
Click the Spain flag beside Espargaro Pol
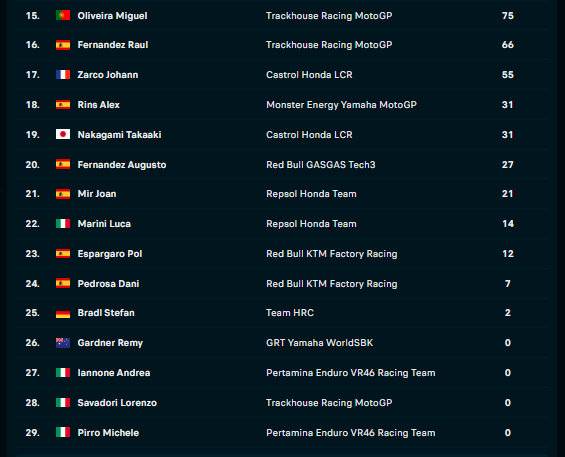(x=63, y=254)
